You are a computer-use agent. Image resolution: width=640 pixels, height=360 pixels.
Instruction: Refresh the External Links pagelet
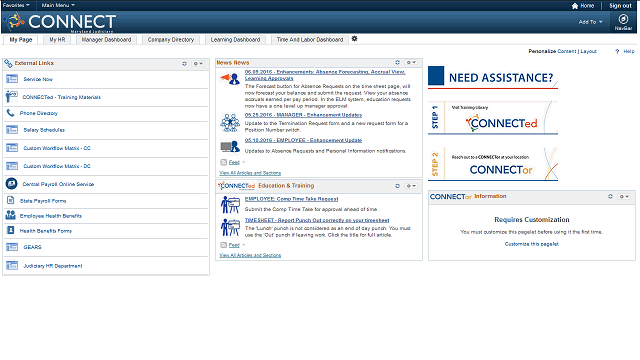click(x=184, y=64)
